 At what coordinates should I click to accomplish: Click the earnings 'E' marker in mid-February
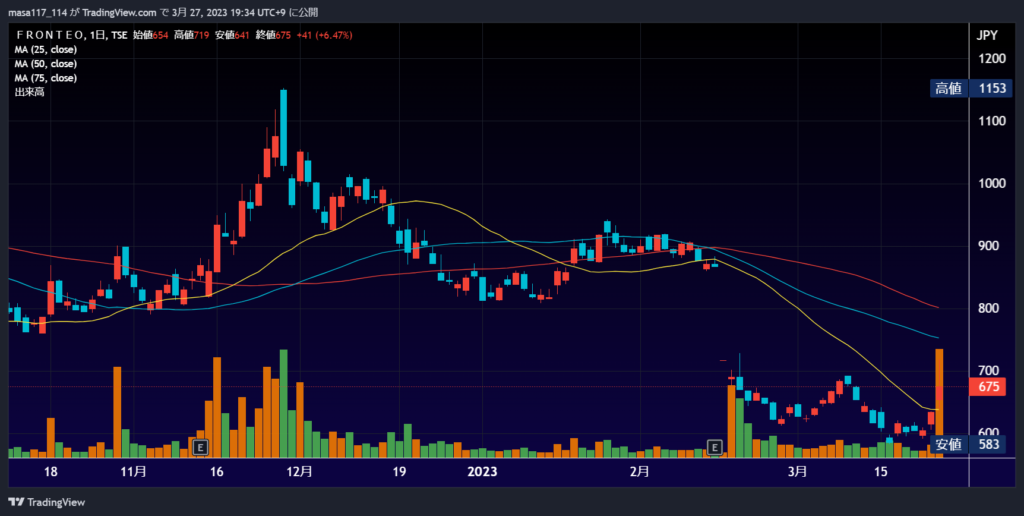[x=715, y=447]
